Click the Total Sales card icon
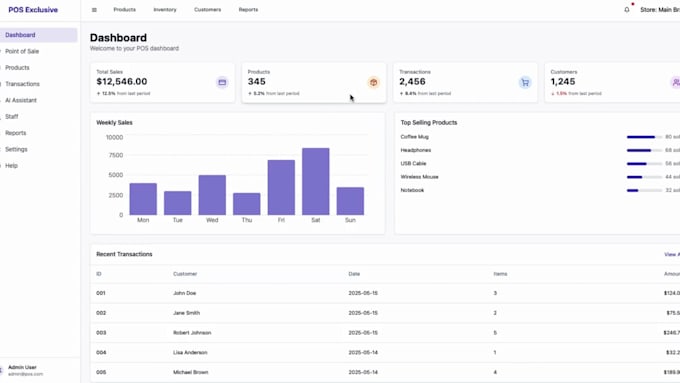Screen dimensions: 680x383 point(222,82)
